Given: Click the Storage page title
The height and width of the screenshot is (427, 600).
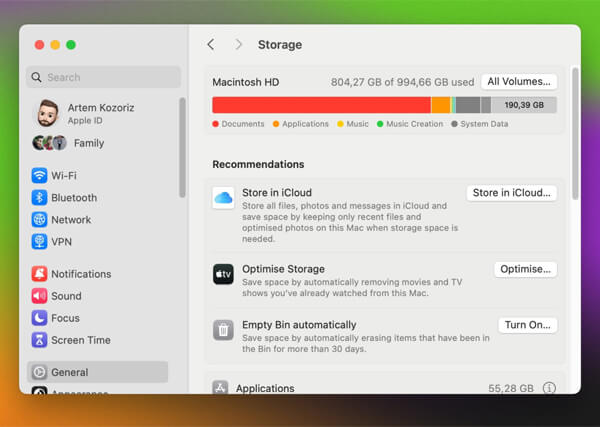Looking at the screenshot, I should pos(280,45).
